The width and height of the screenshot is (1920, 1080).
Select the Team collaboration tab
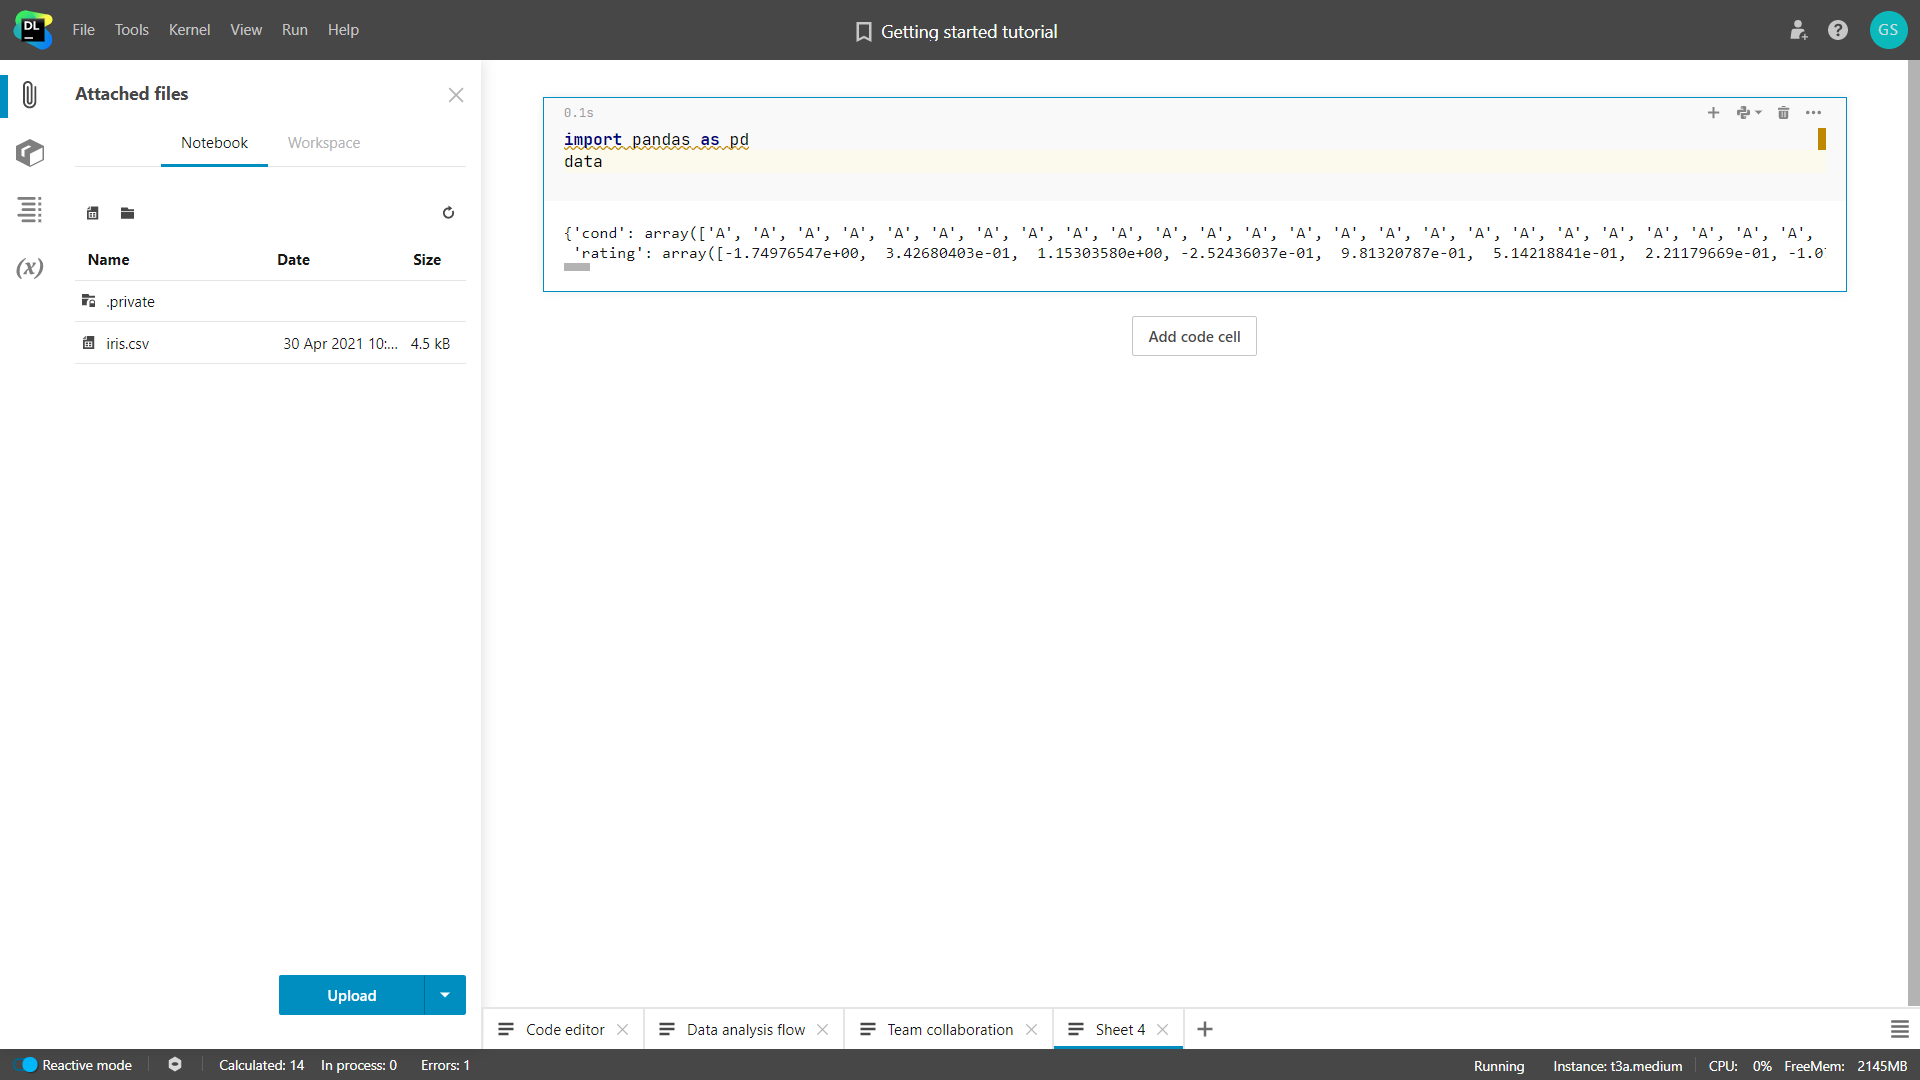(x=949, y=1029)
